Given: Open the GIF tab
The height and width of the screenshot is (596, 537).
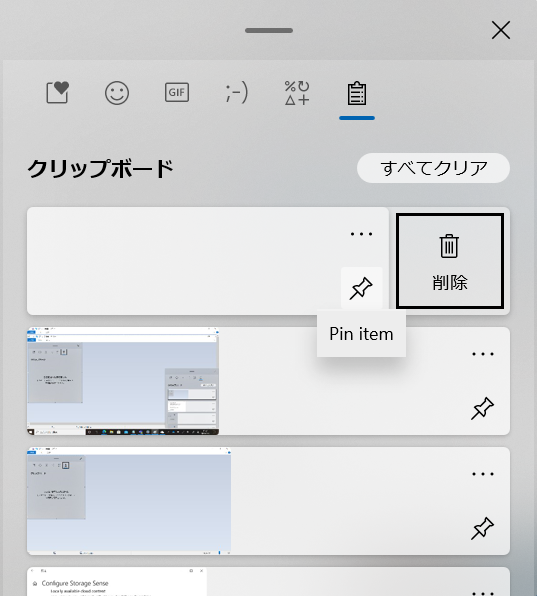Looking at the screenshot, I should pyautogui.click(x=177, y=92).
